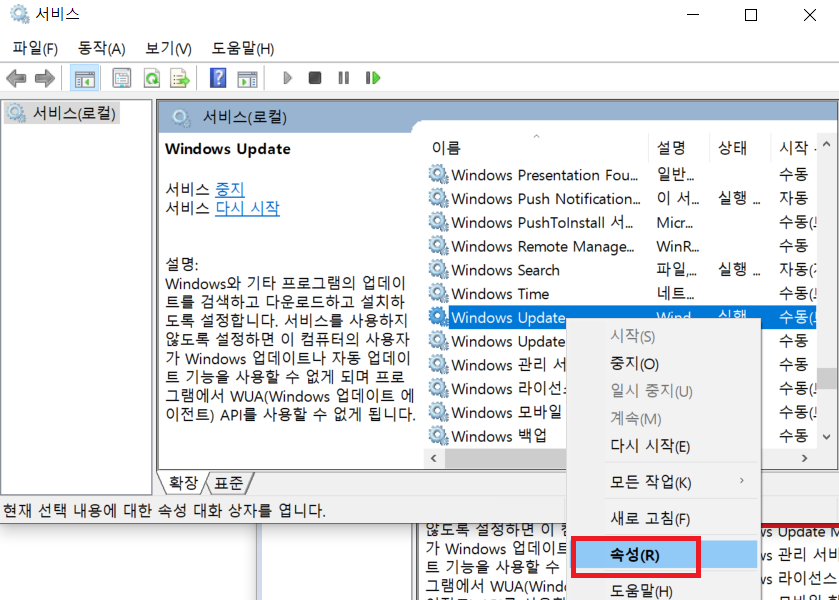
Task: Open the blue Help question mark icon
Action: click(218, 78)
